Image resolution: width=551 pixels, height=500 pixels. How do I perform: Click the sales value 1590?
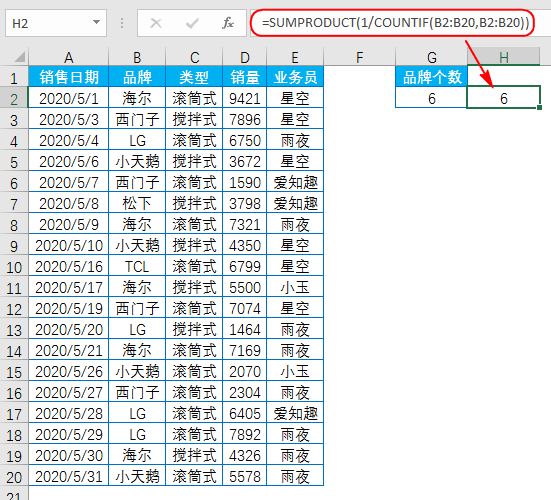click(245, 182)
